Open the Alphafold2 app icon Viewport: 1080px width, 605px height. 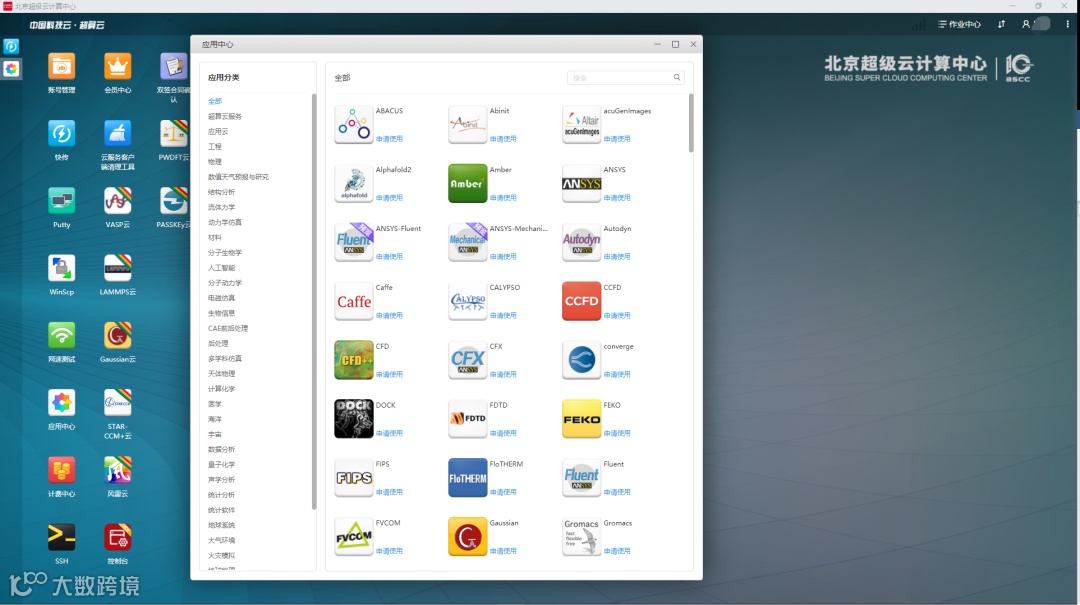click(353, 183)
